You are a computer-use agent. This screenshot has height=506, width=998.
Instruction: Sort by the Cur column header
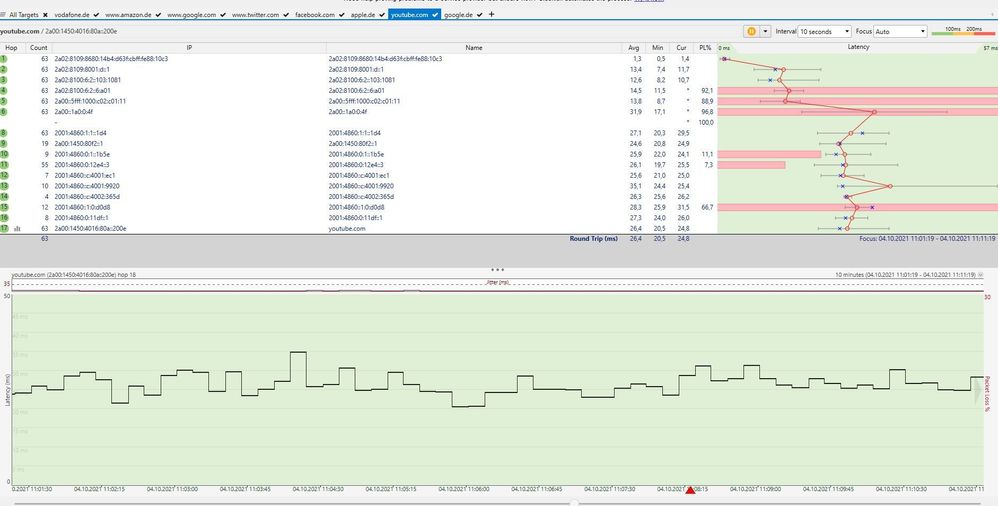click(681, 48)
